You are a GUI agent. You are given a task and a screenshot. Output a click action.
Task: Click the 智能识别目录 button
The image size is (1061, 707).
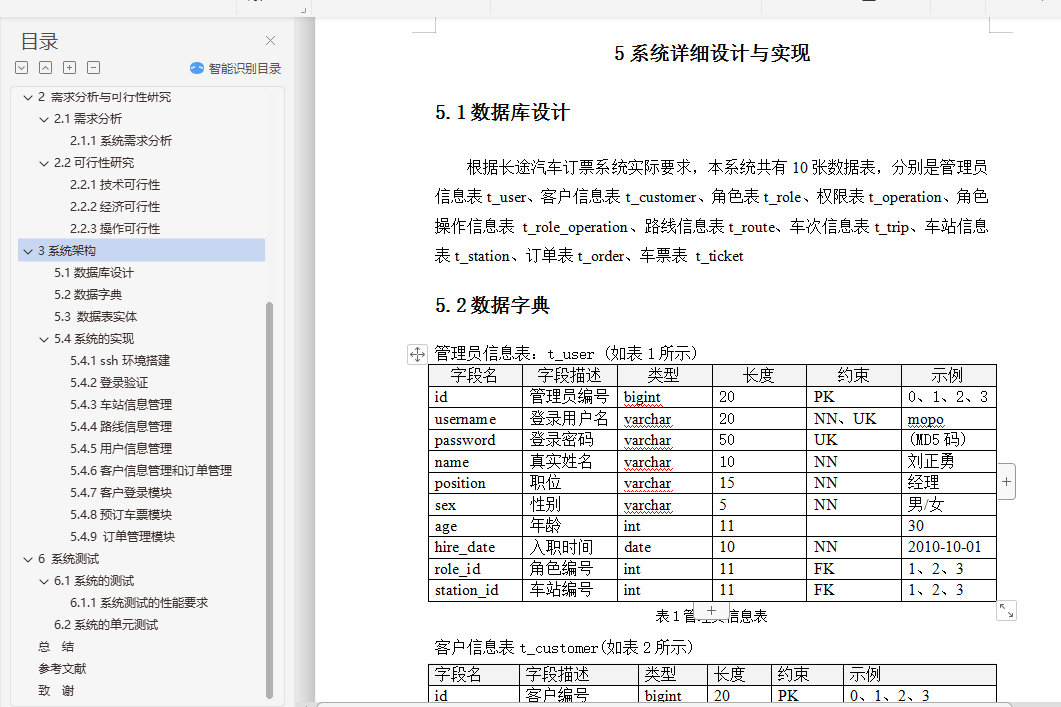click(x=235, y=68)
